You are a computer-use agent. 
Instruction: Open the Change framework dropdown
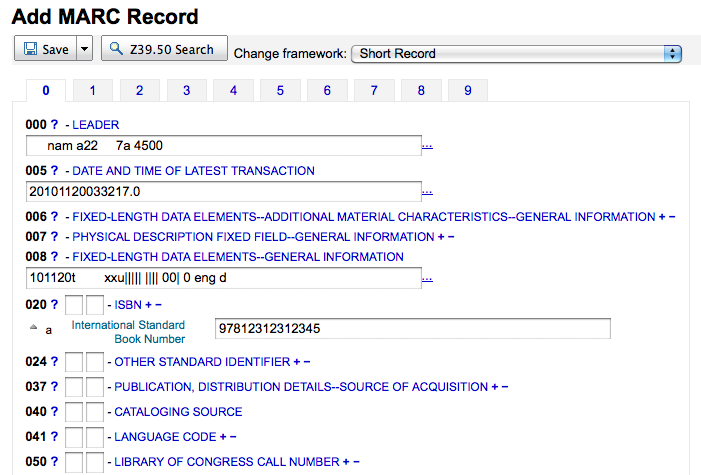pos(516,53)
